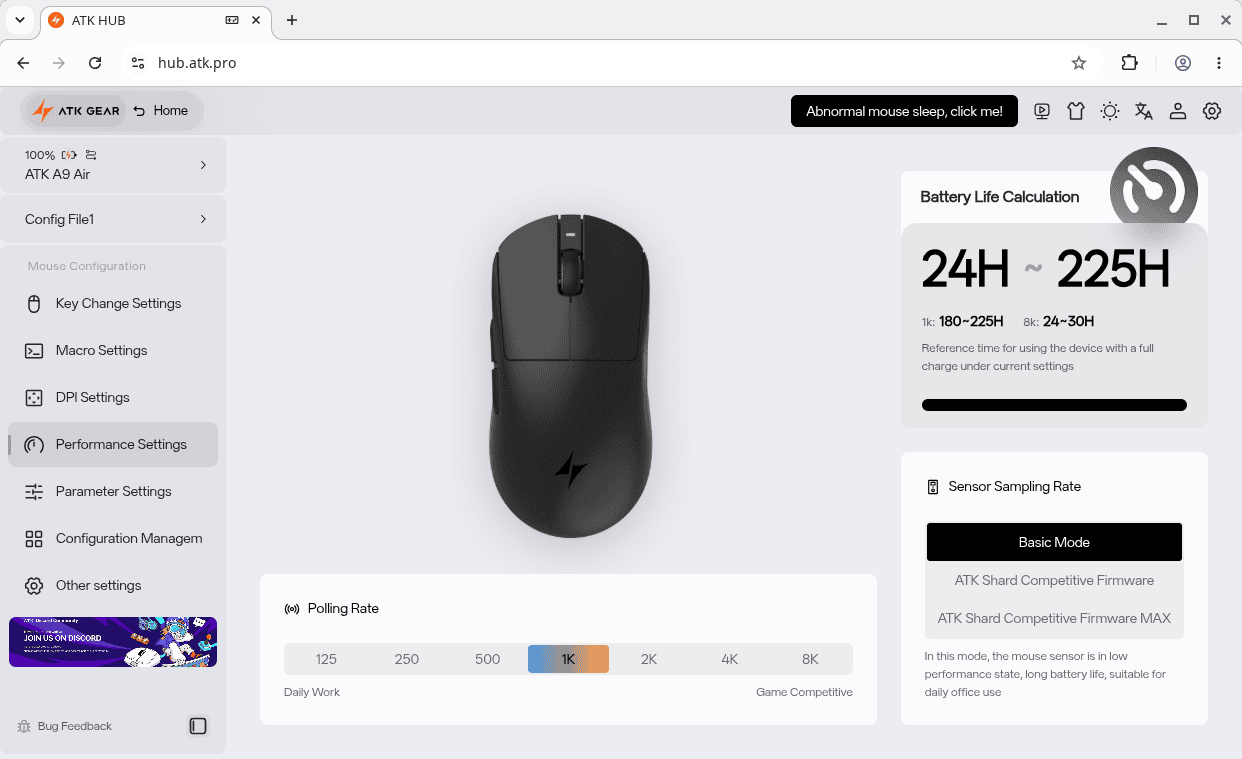Expand the ATK A9 Air device chevron
The image size is (1242, 759).
(x=203, y=164)
